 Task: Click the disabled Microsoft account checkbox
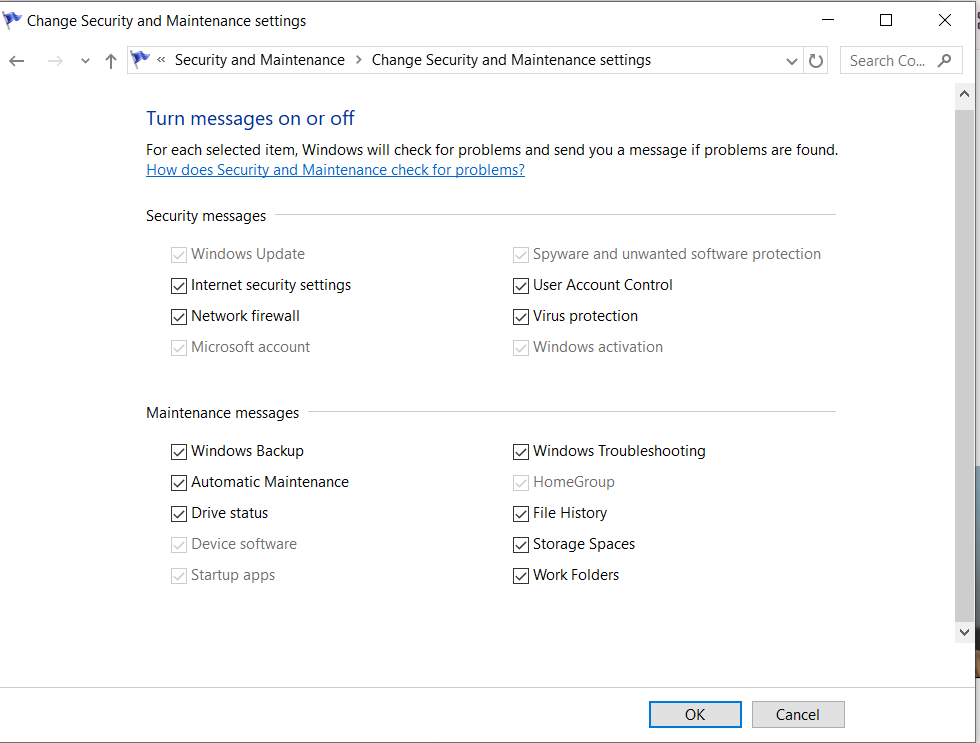click(179, 347)
